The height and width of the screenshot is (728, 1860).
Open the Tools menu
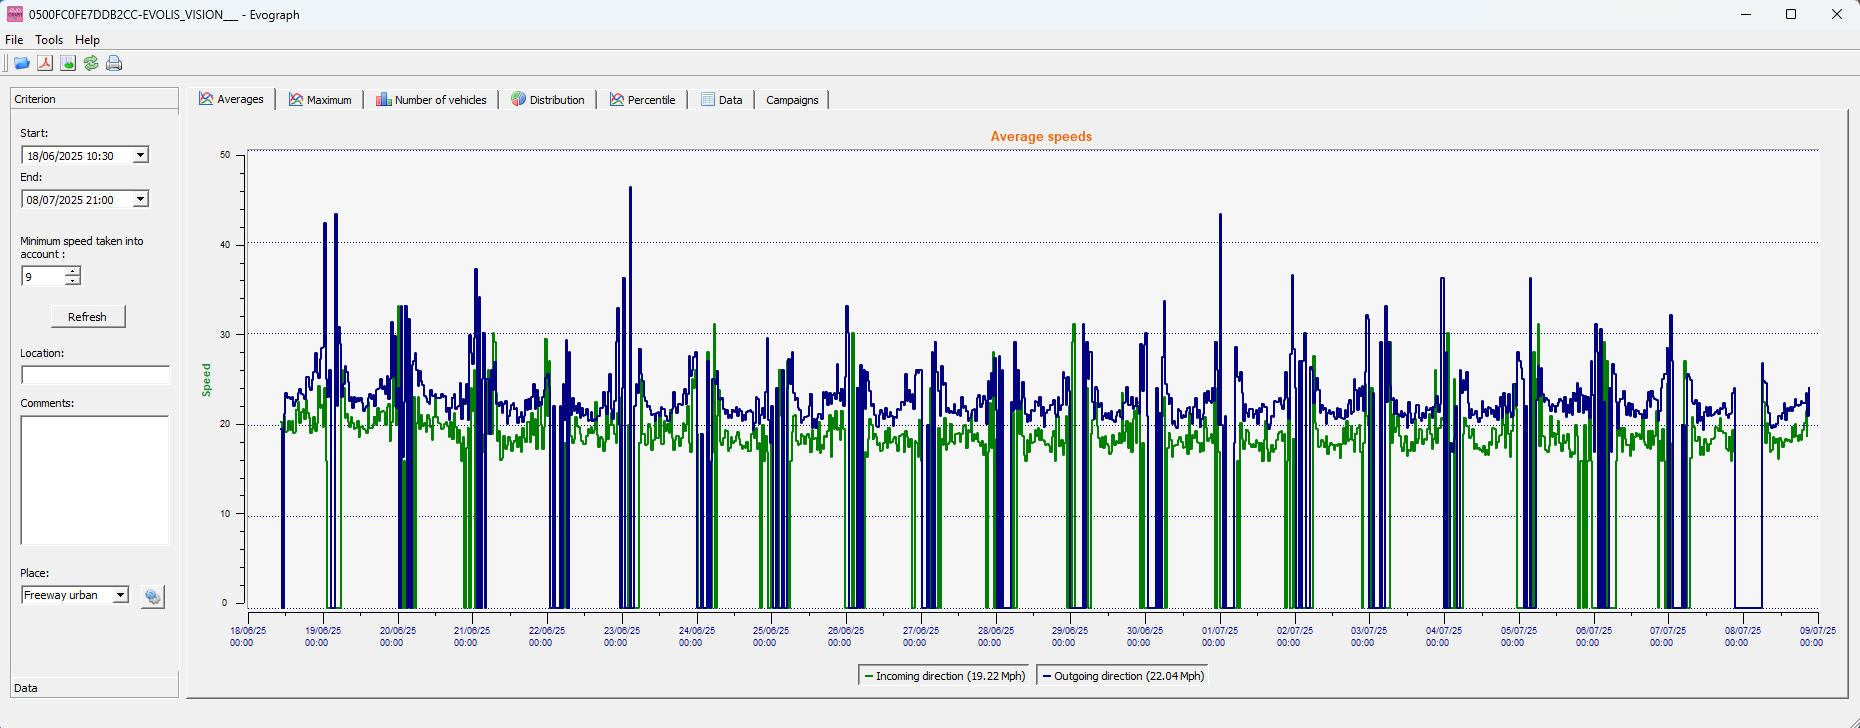[49, 40]
